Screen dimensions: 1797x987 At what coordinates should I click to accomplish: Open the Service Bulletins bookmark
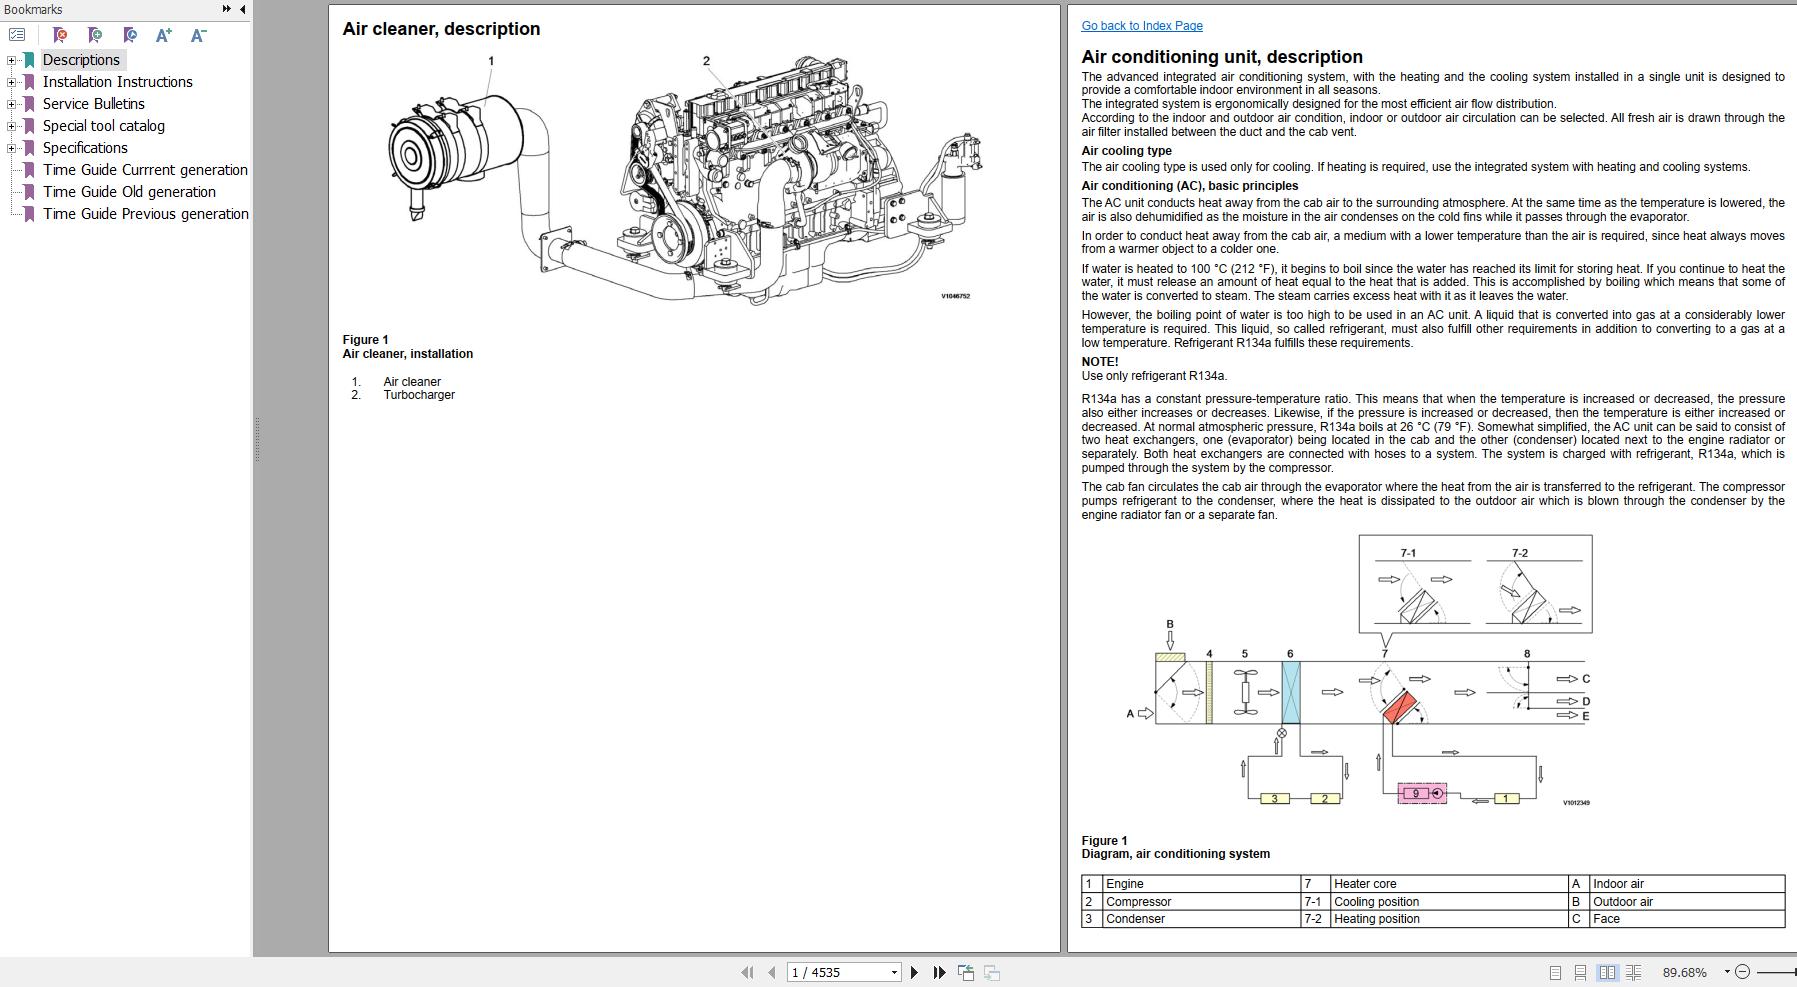94,104
